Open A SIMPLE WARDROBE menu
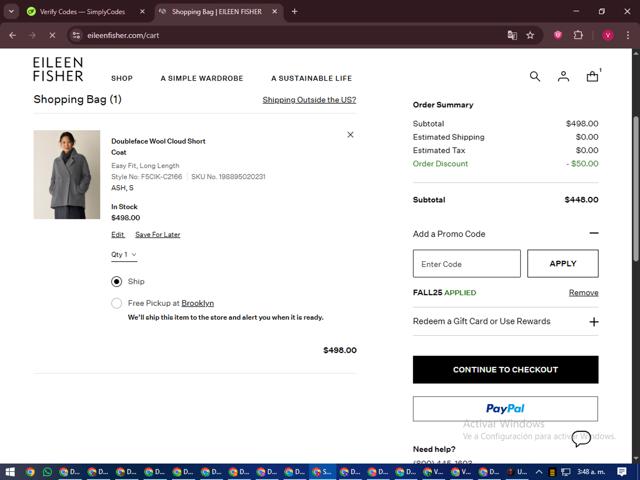 click(202, 78)
